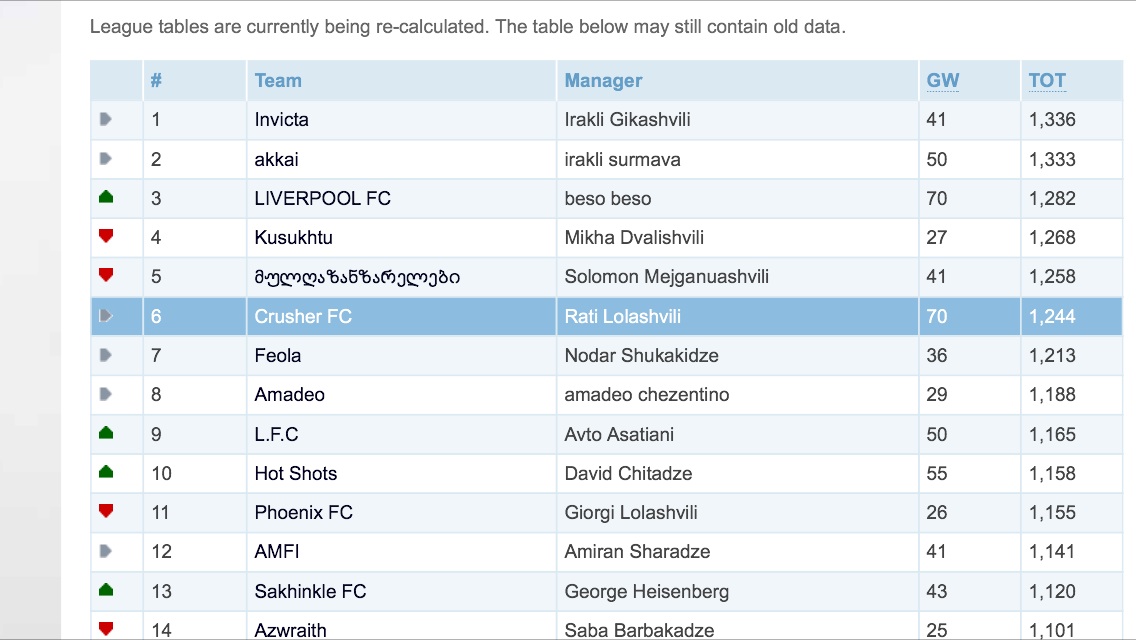The height and width of the screenshot is (640, 1136).
Task: Click the red down arrow beside Azwraith
Action: click(106, 629)
